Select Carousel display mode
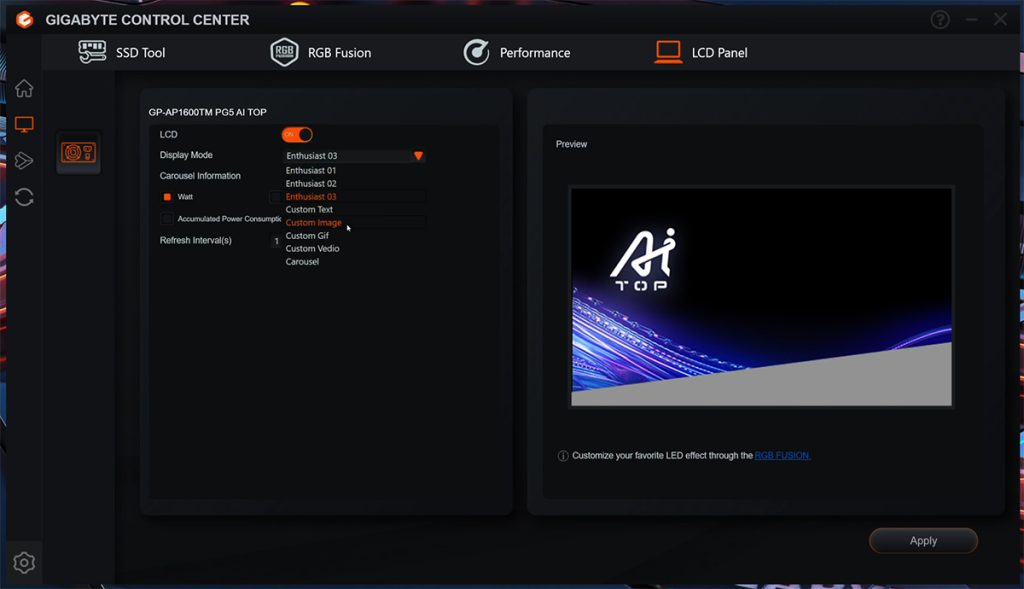Screen dimensions: 1024x589 pyautogui.click(x=302, y=262)
